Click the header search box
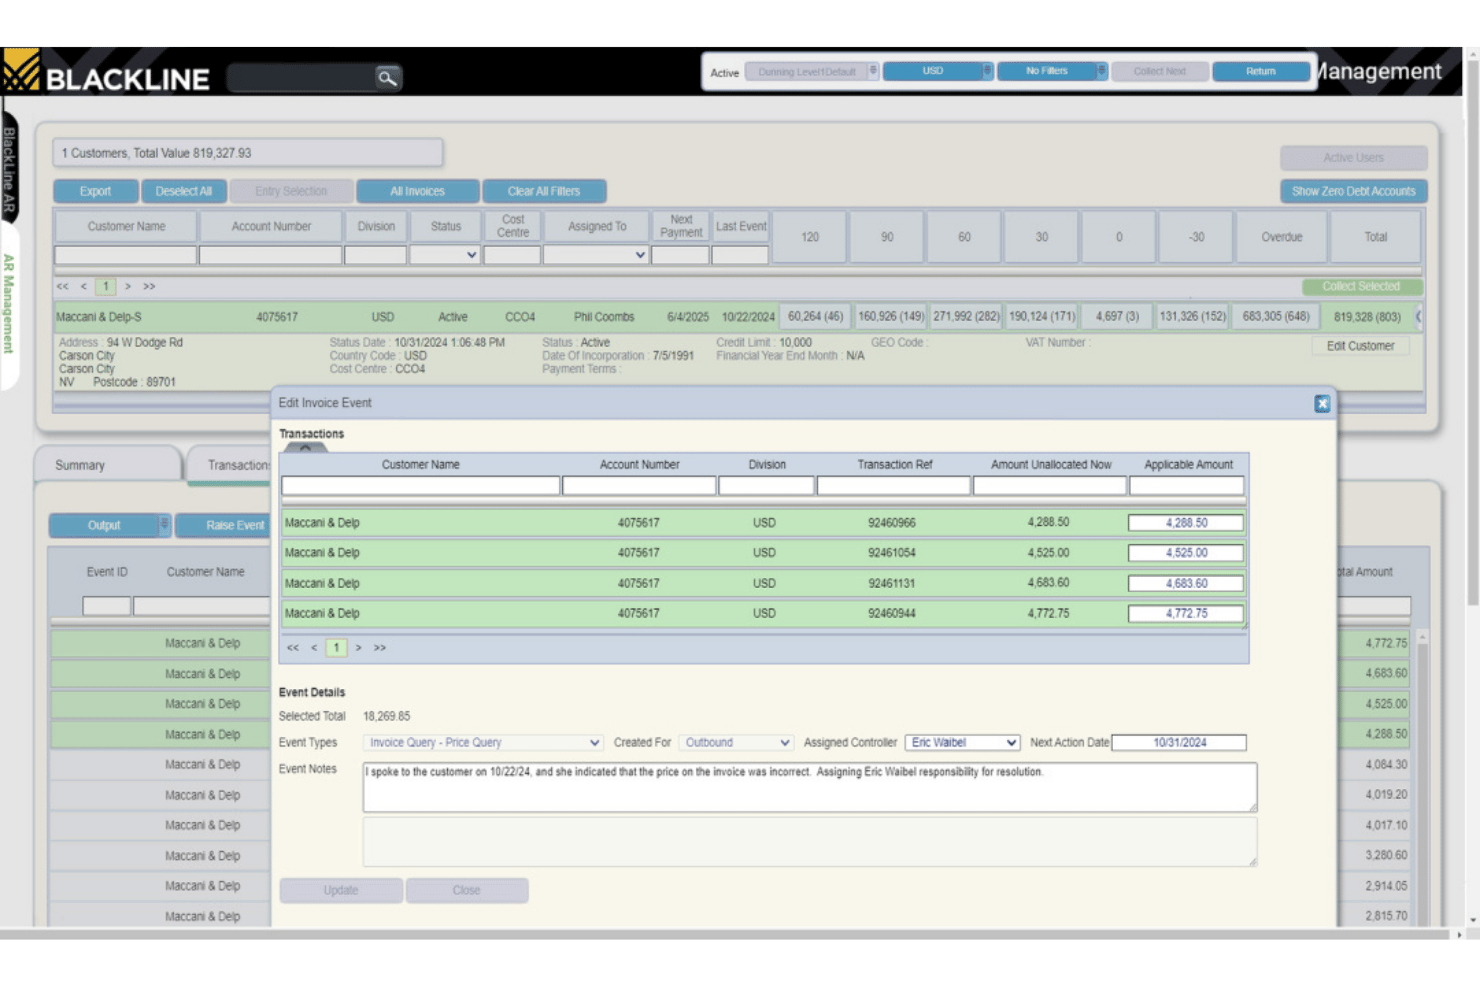Screen dimensions: 1480x987 (301, 77)
